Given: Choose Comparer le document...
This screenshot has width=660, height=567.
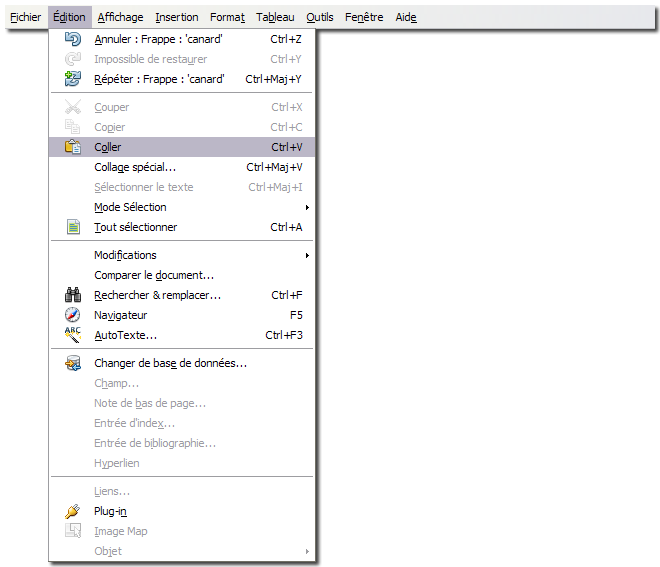Looking at the screenshot, I should pos(182,275).
